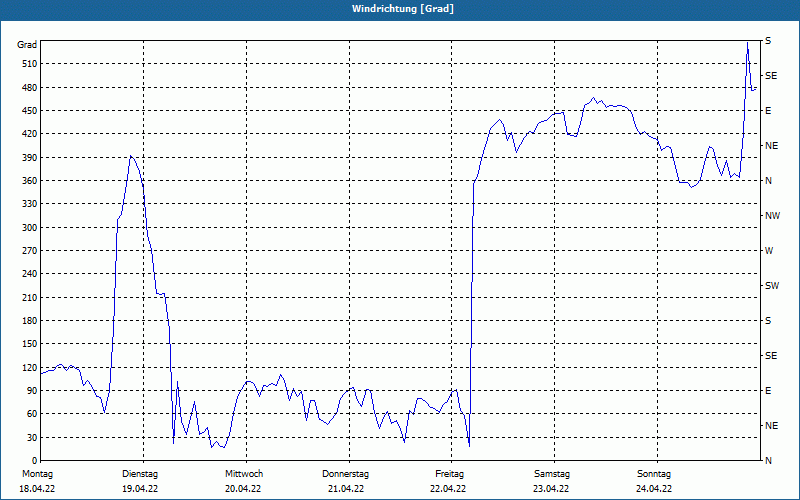Screen dimensions: 800x500
Task: Click the S compass label at 180 gridline
Action: (x=768, y=321)
